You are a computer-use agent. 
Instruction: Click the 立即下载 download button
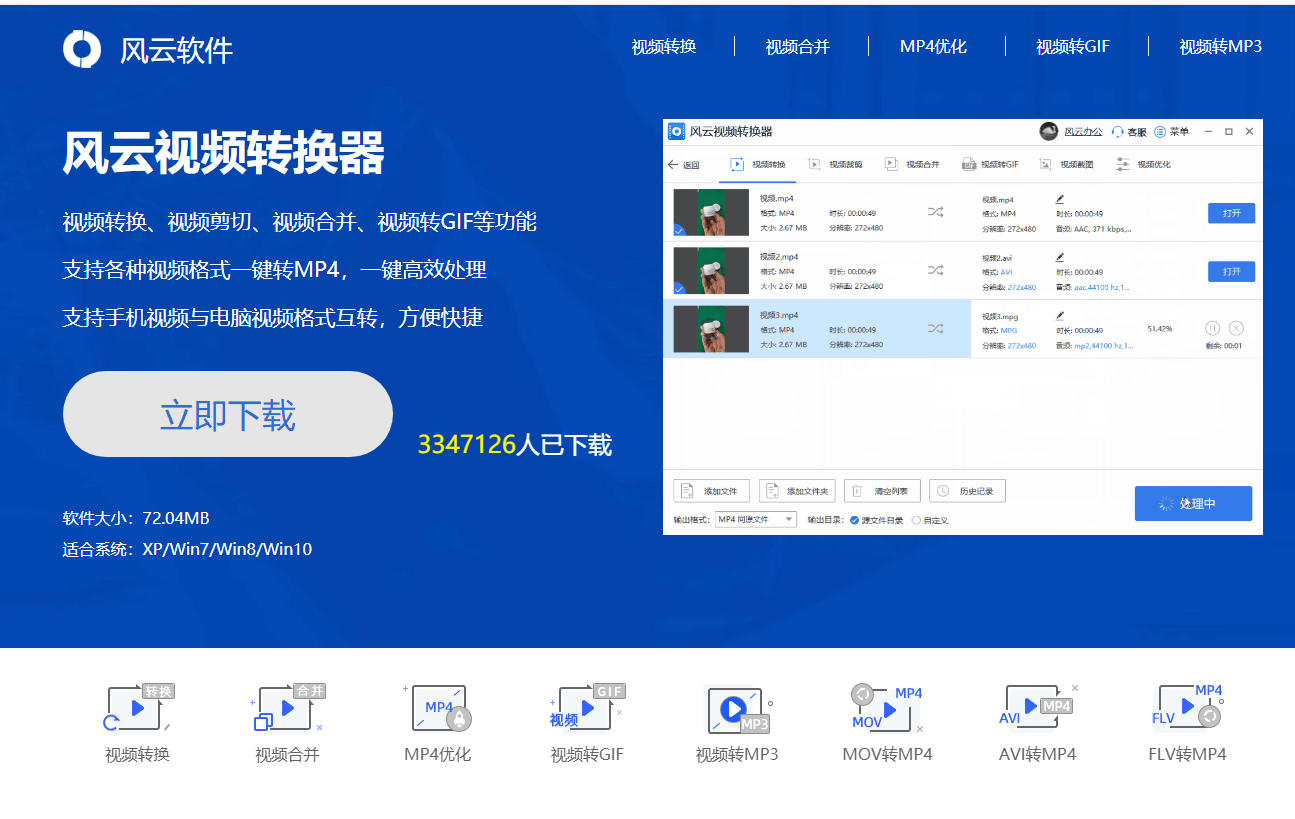tap(228, 414)
